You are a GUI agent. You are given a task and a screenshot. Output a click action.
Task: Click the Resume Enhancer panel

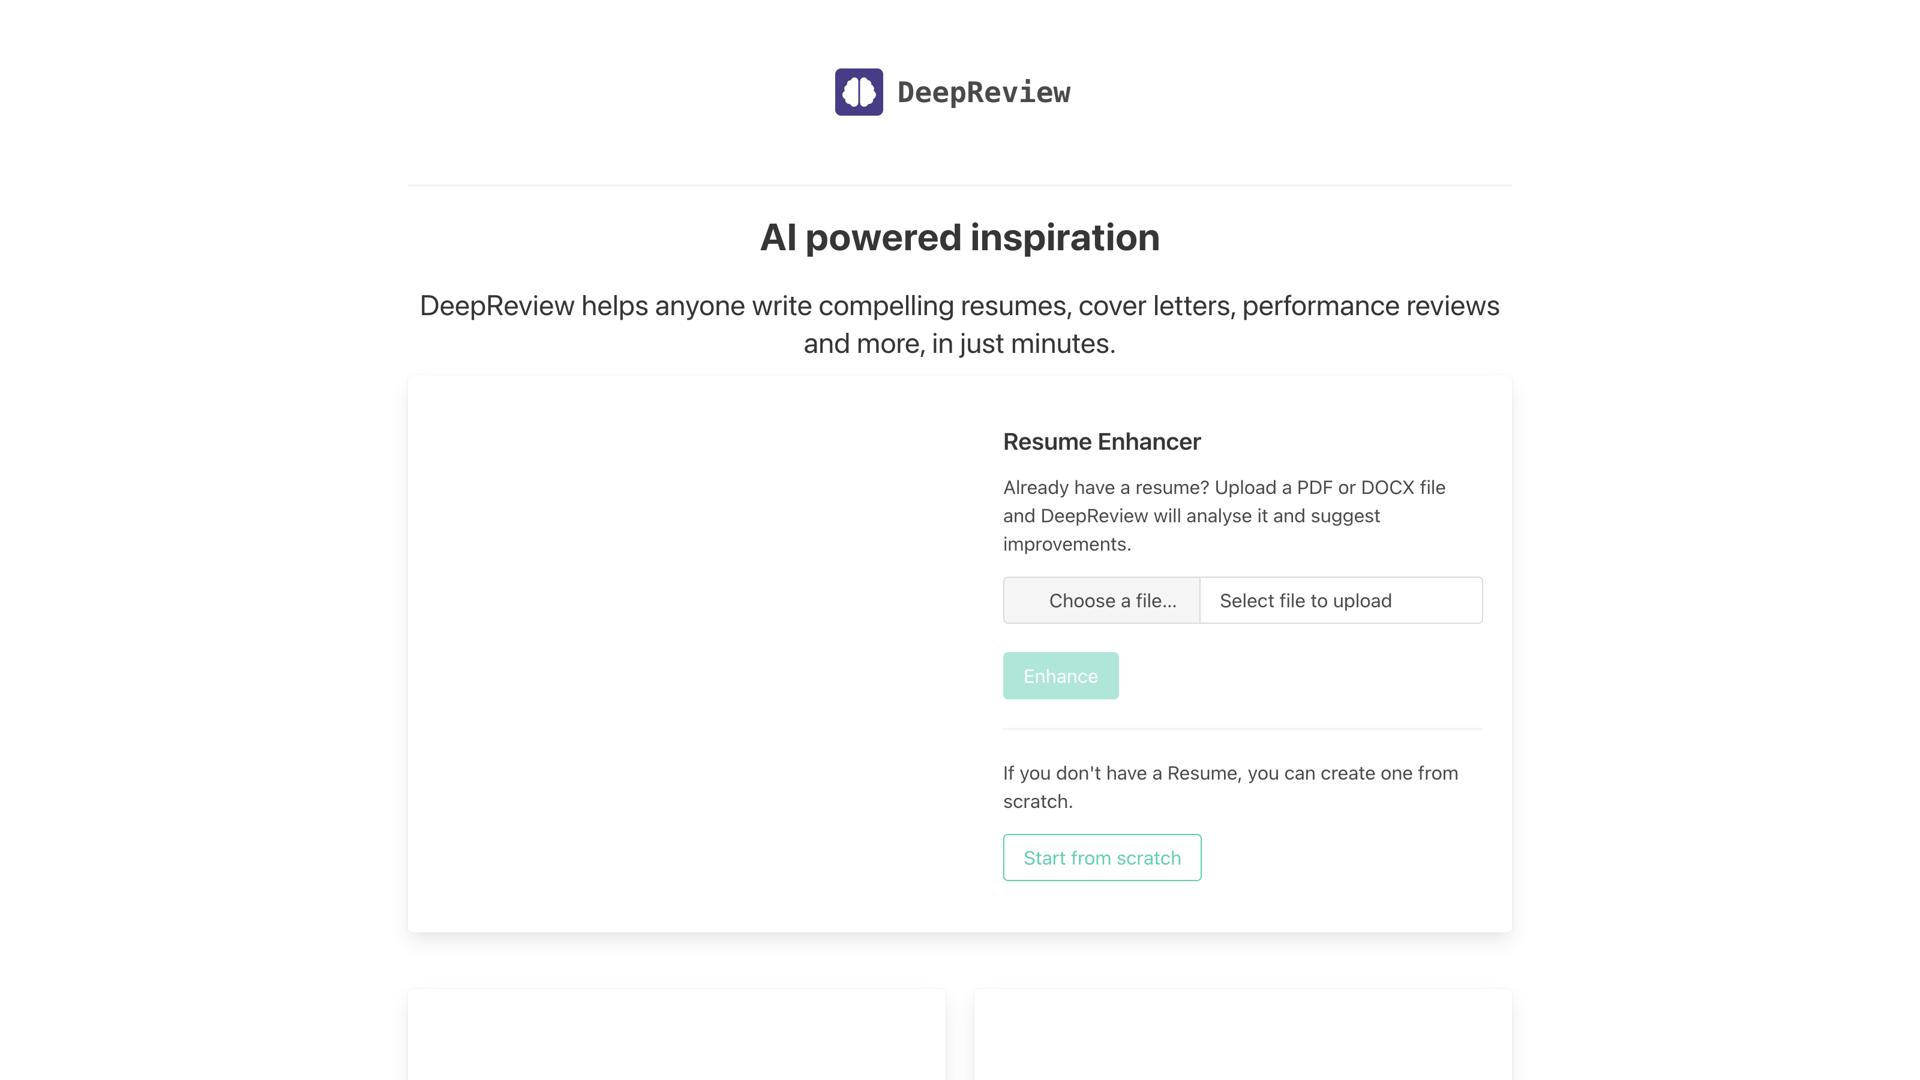tap(959, 655)
